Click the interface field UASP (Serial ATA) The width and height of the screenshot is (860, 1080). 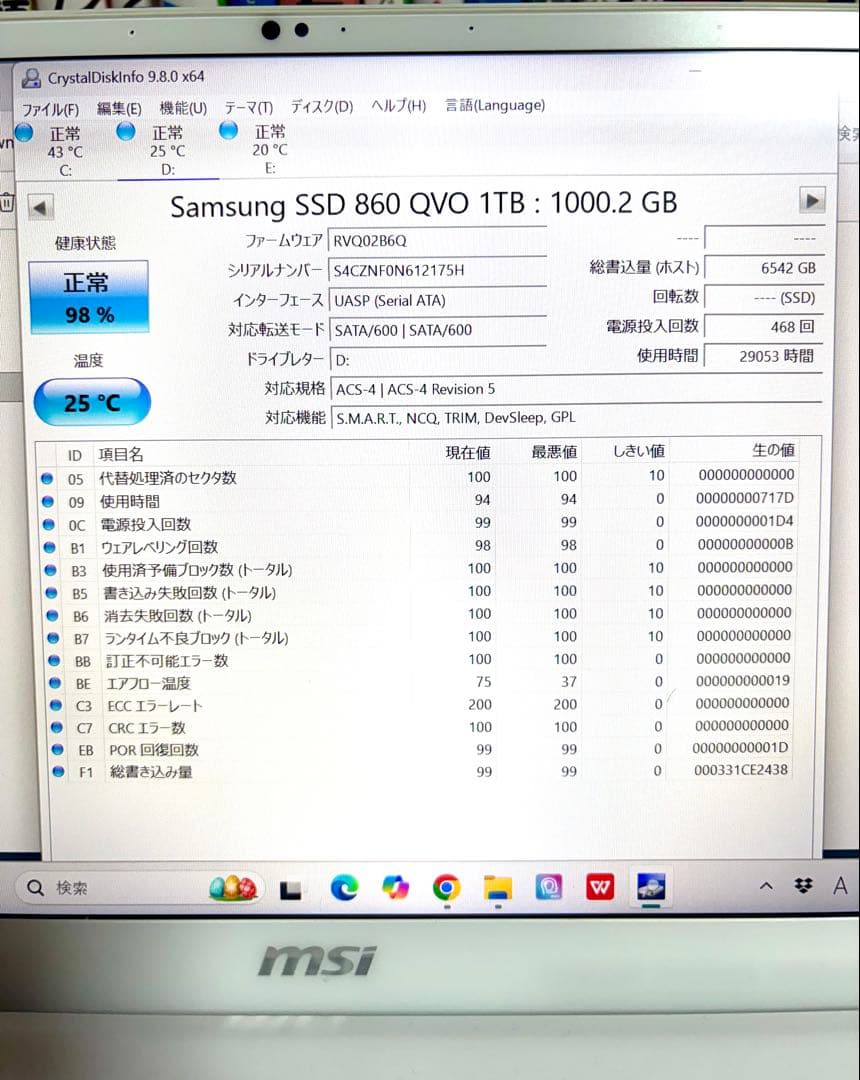(x=437, y=300)
